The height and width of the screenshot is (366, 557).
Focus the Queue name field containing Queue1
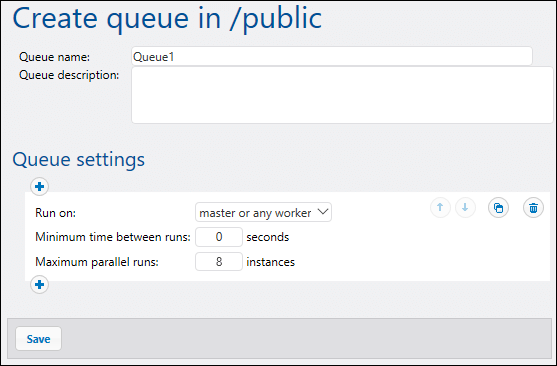(332, 56)
